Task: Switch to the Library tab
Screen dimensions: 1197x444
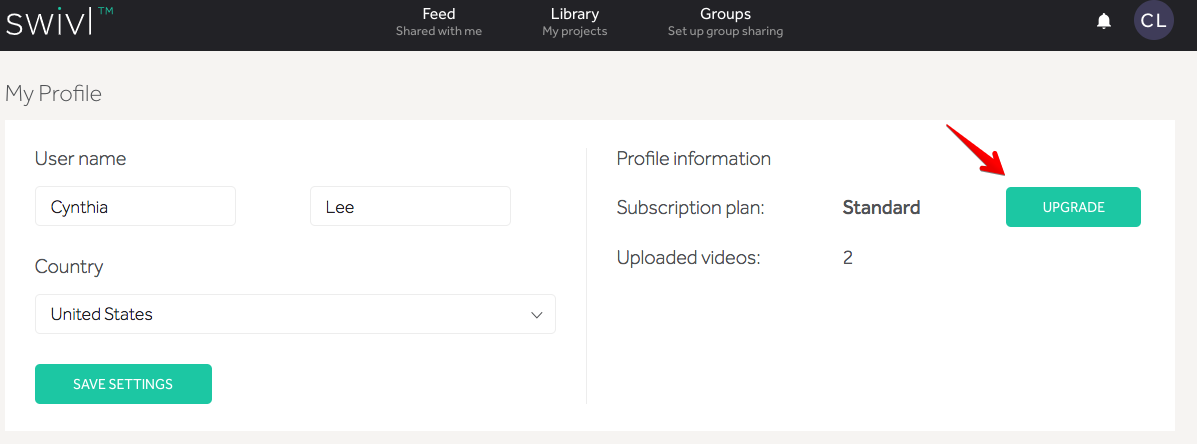Action: [x=574, y=21]
